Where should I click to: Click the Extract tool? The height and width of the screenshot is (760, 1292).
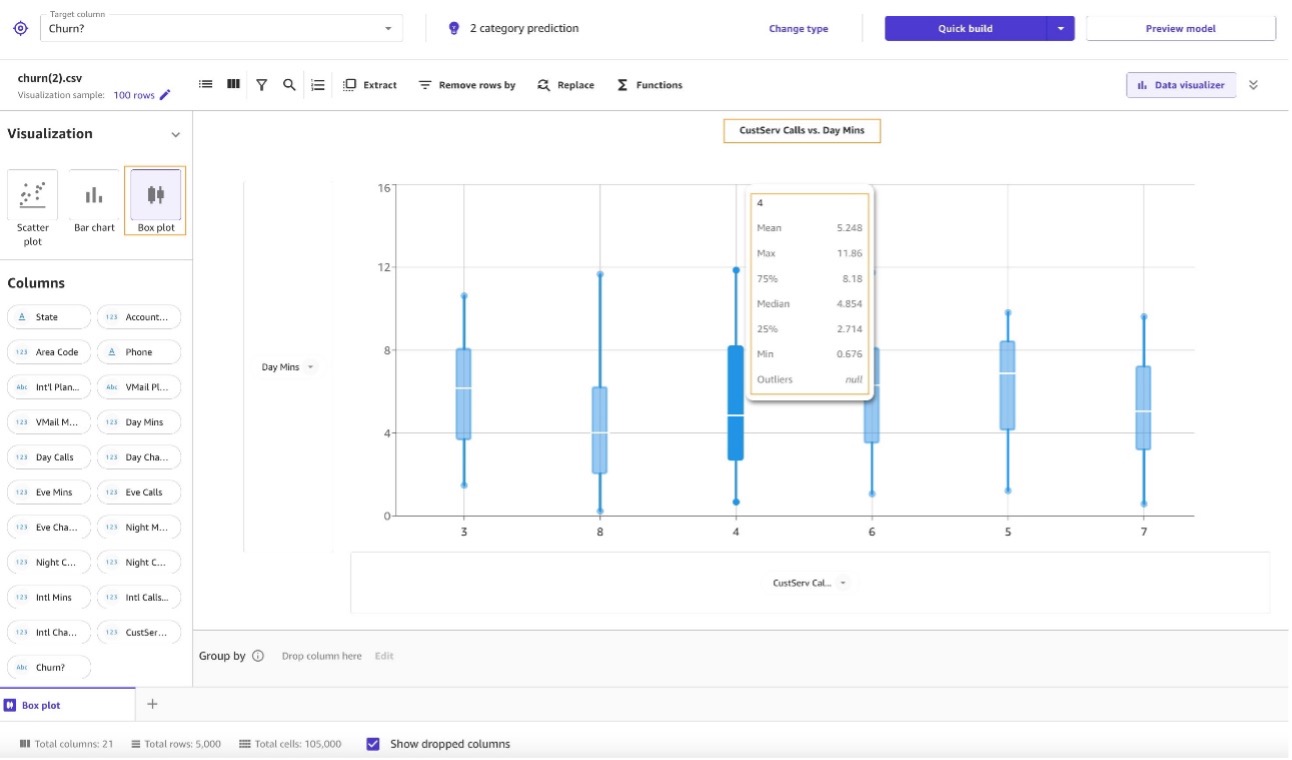coord(370,85)
